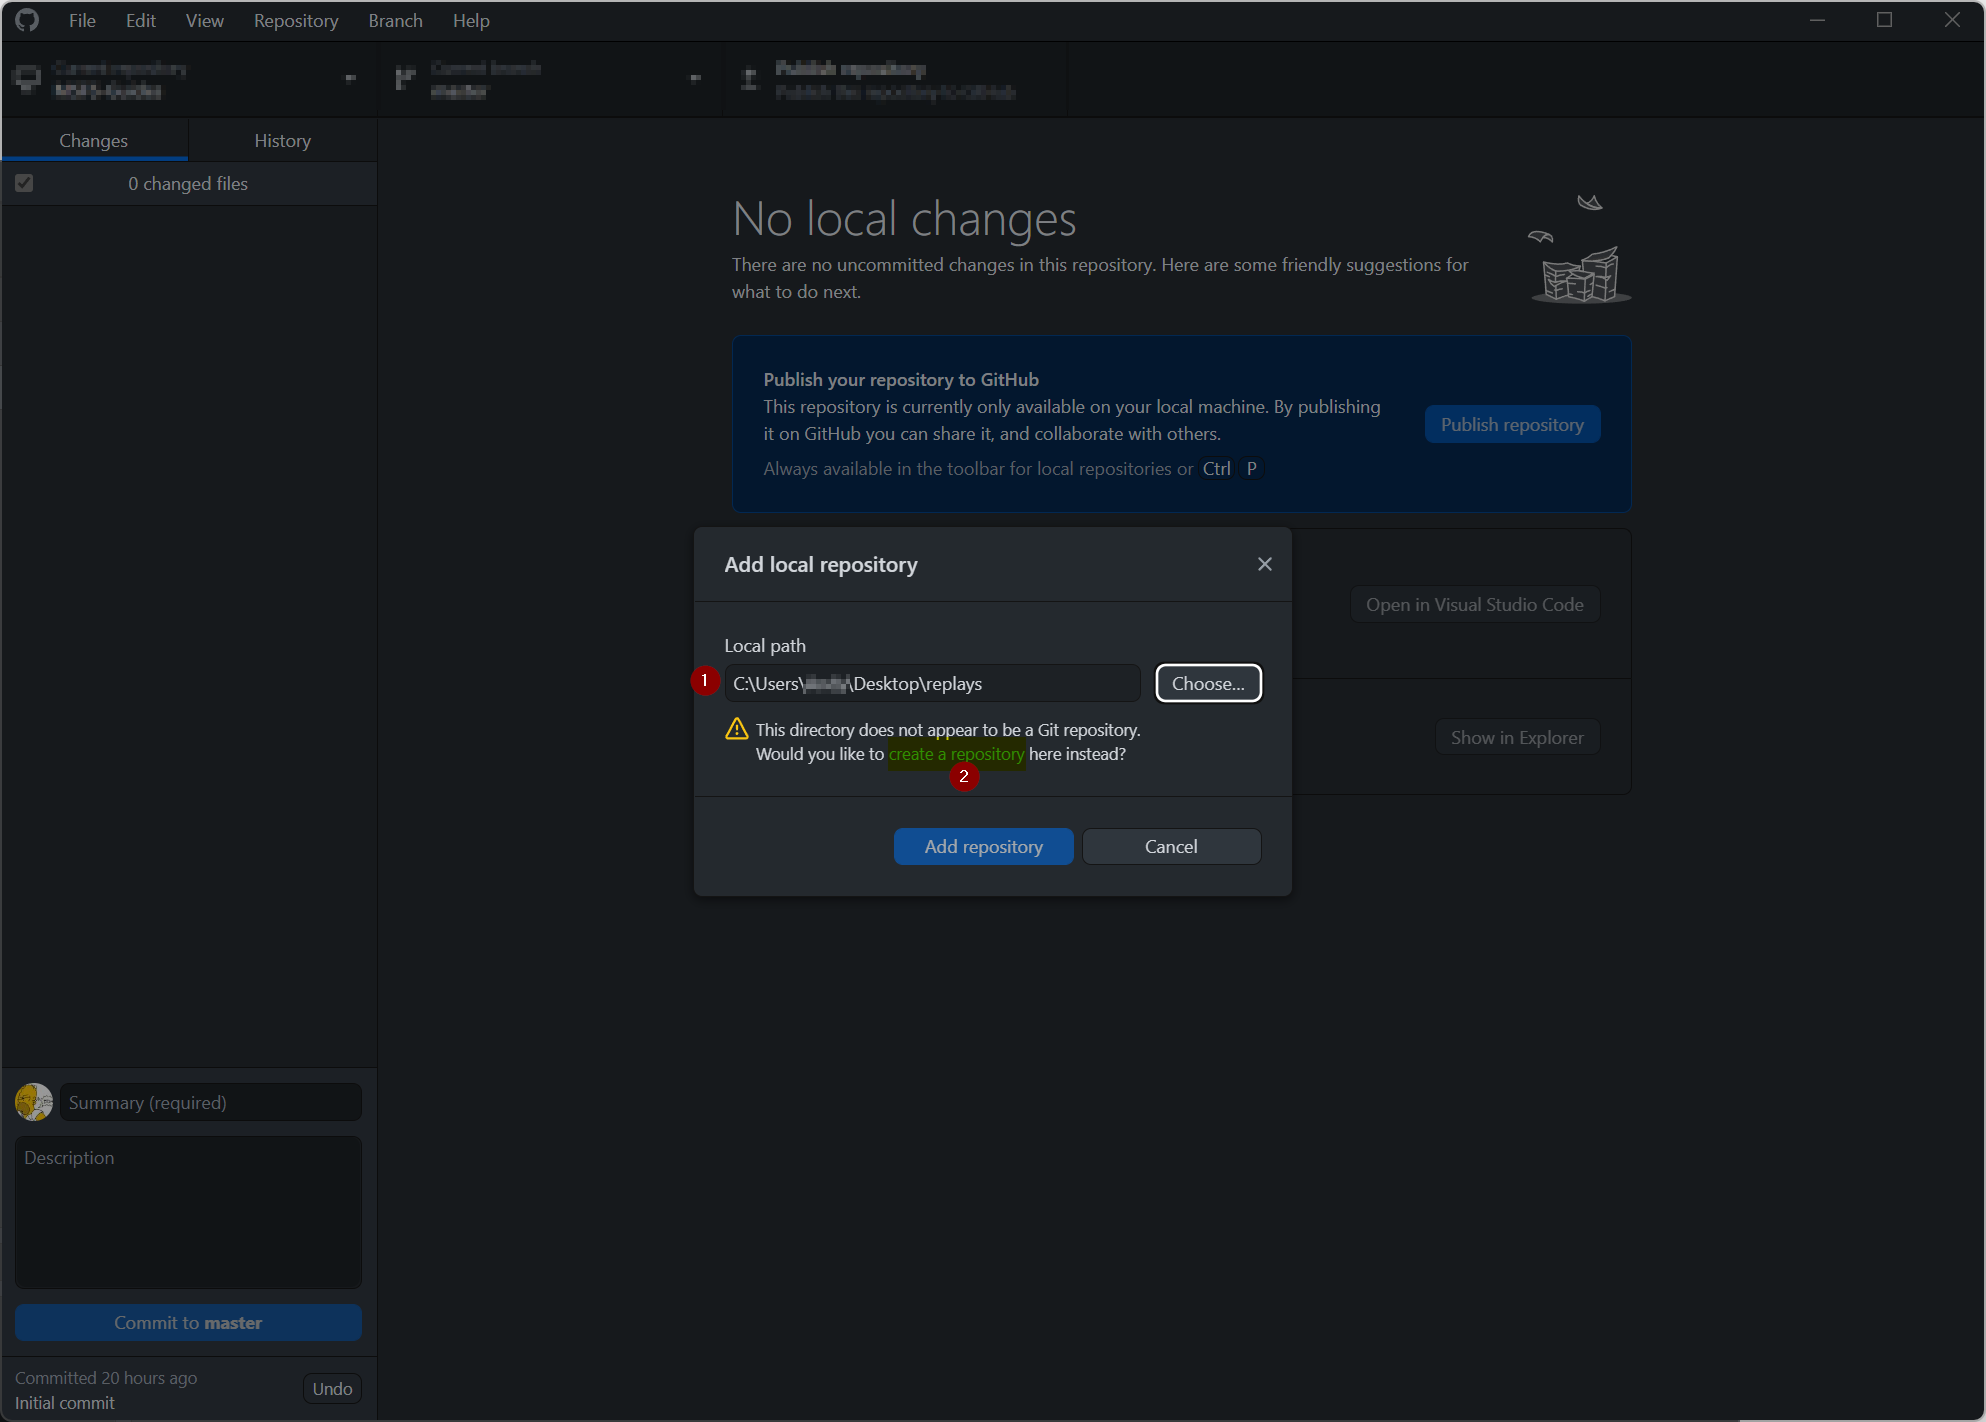
Task: Open the View menu
Action: tap(205, 20)
